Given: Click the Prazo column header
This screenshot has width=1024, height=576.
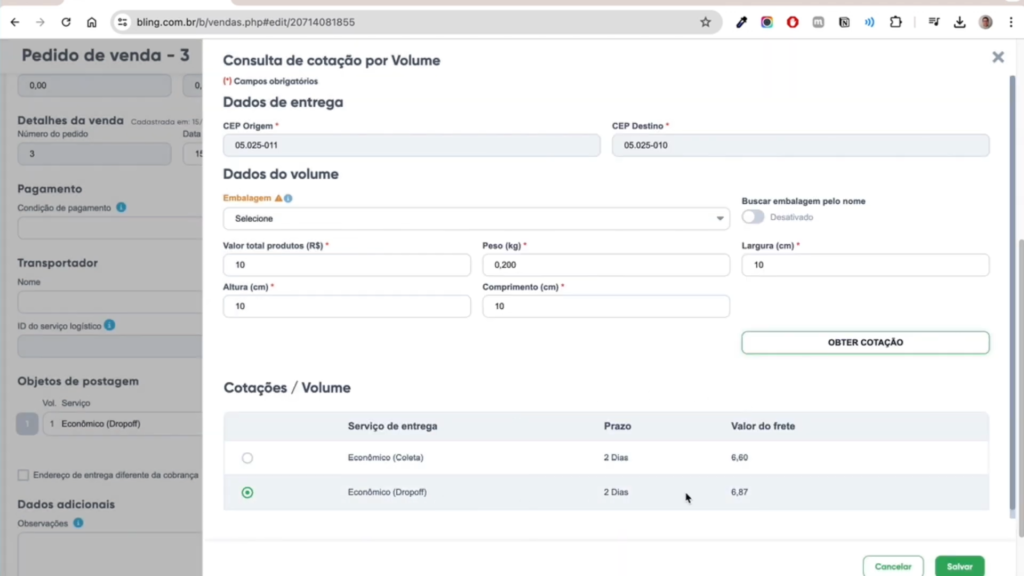Looking at the screenshot, I should pyautogui.click(x=617, y=426).
